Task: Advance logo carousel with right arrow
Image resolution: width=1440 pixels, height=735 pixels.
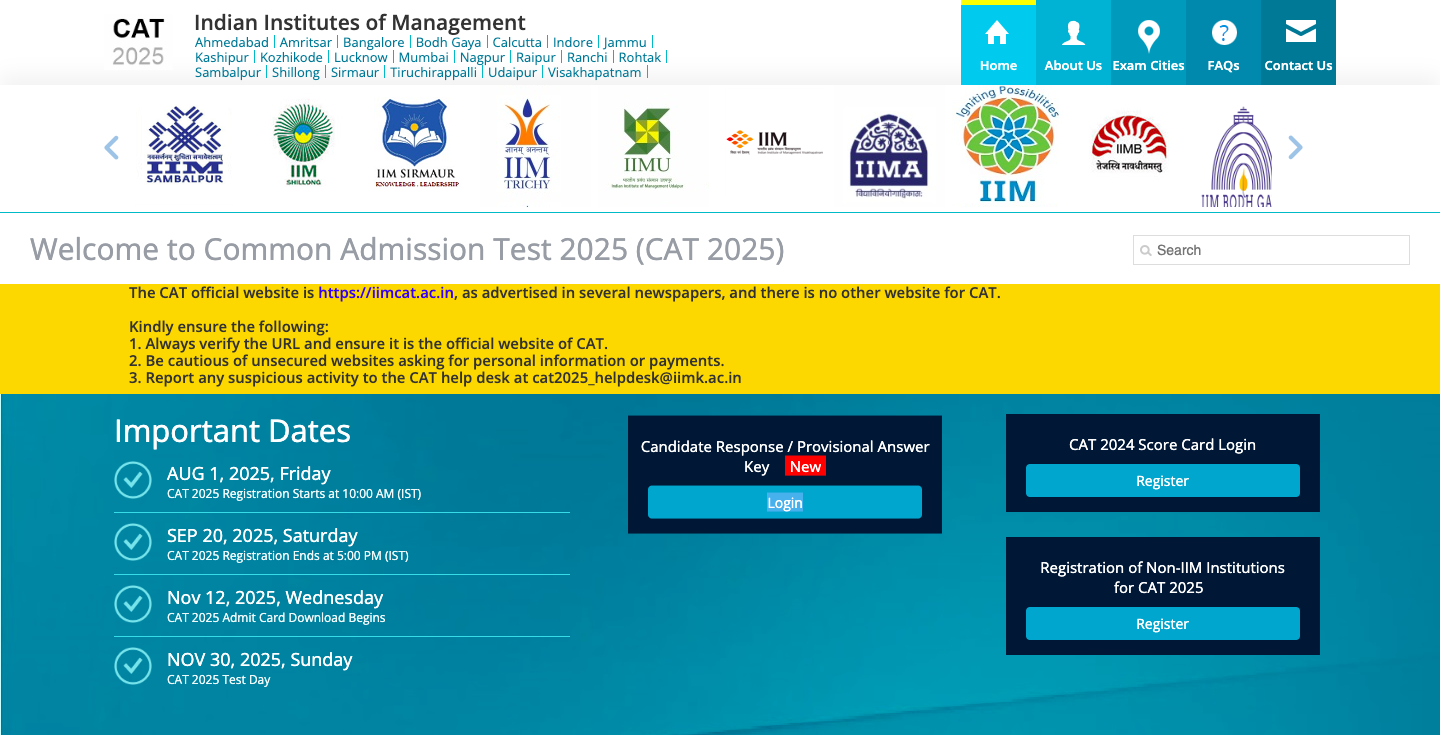Action: coord(1295,148)
